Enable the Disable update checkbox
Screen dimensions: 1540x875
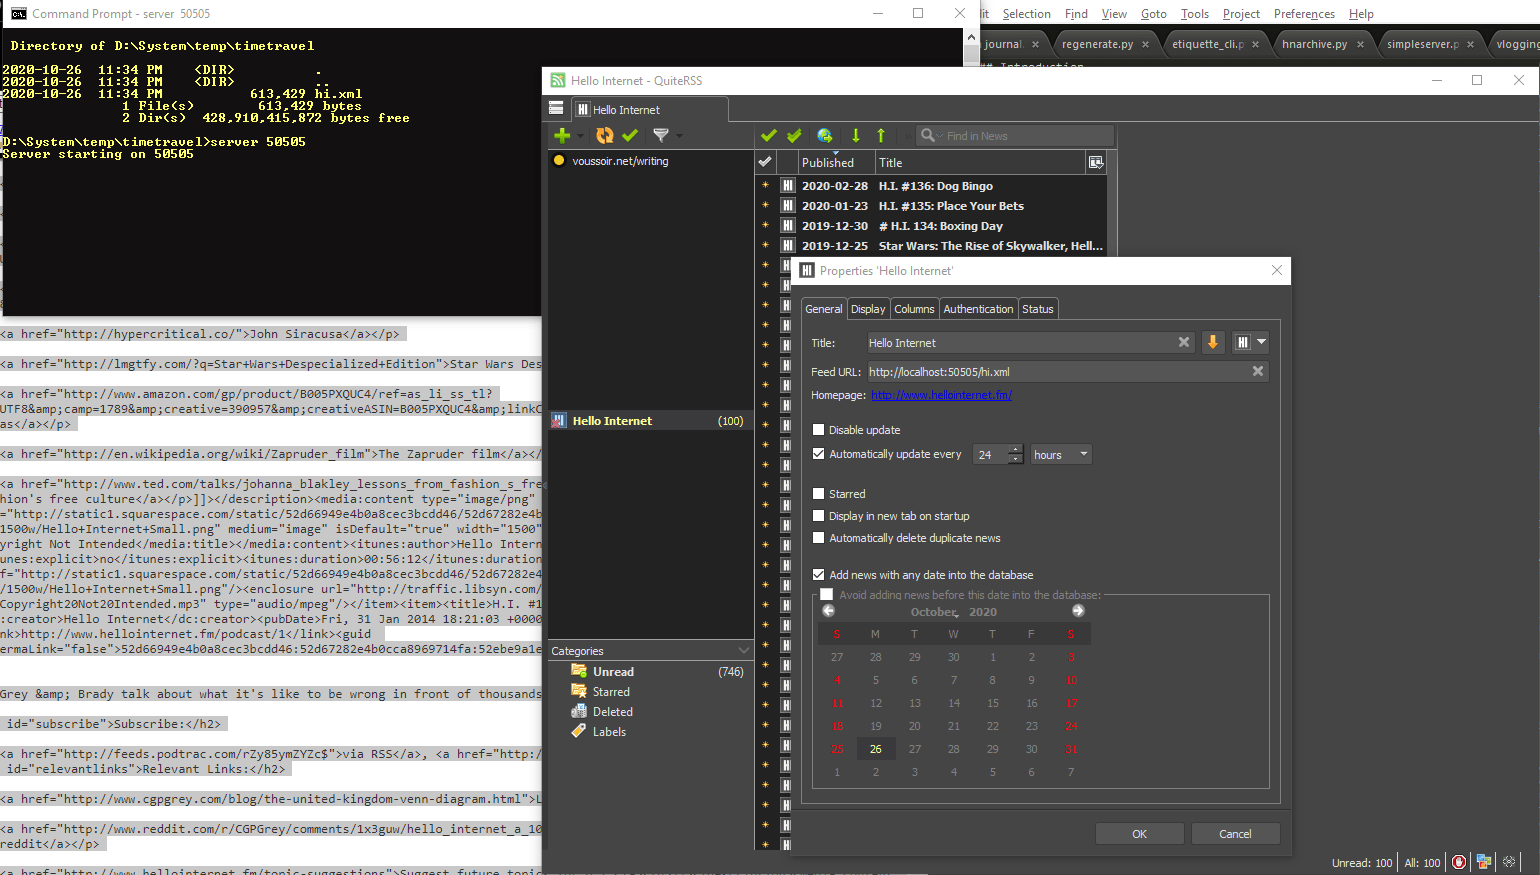[818, 429]
